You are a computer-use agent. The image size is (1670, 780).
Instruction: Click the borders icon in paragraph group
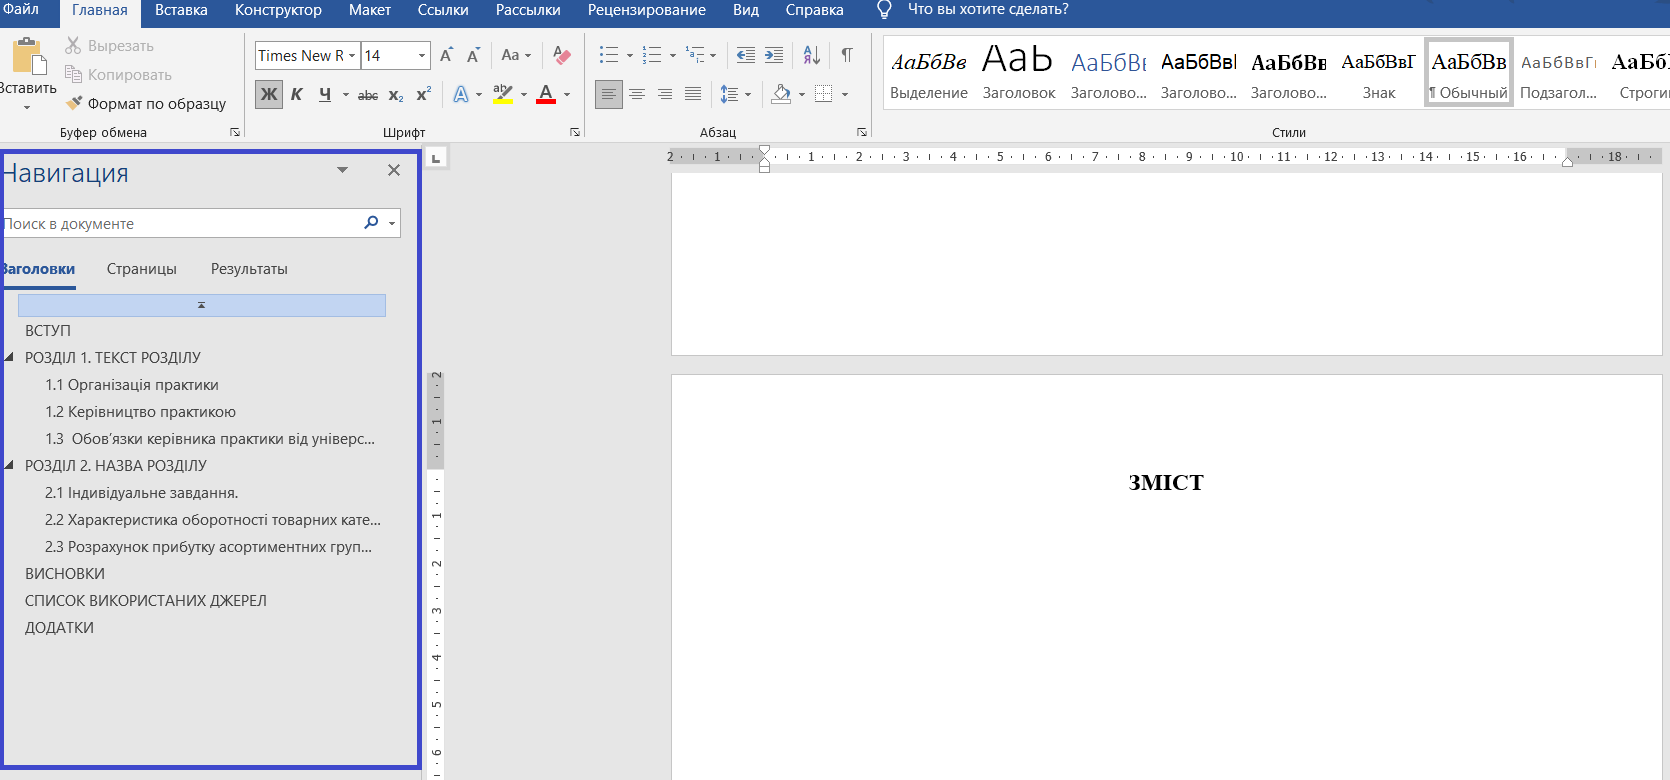(x=824, y=94)
